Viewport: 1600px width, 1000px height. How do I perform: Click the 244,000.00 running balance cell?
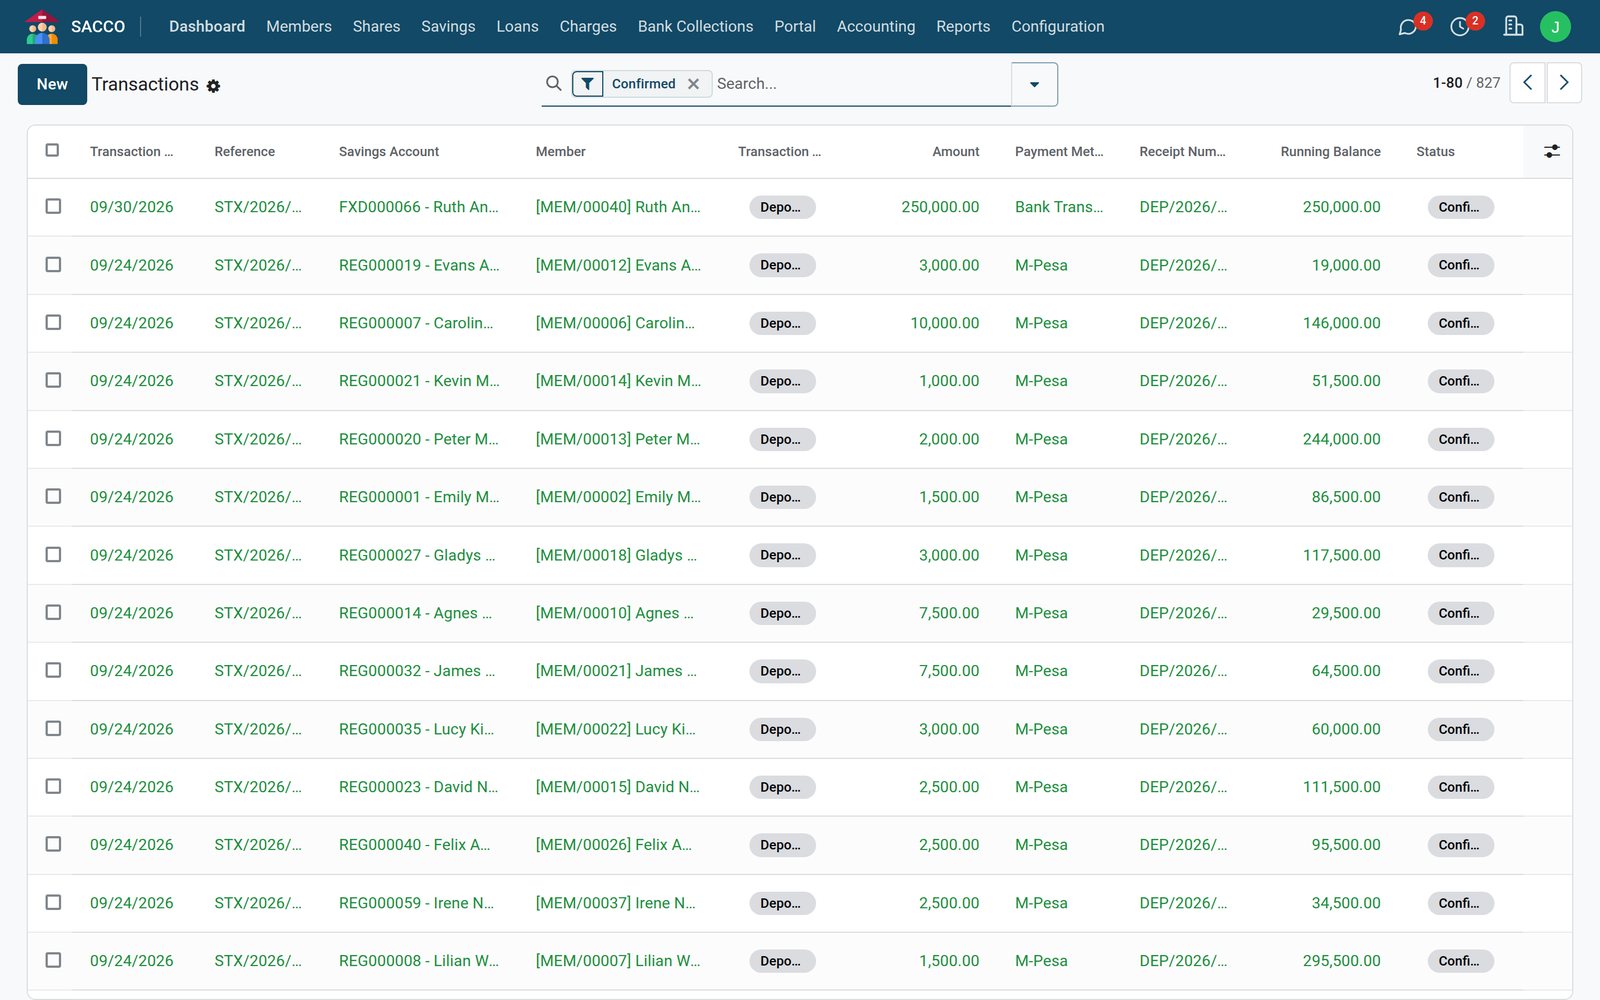1341,439
